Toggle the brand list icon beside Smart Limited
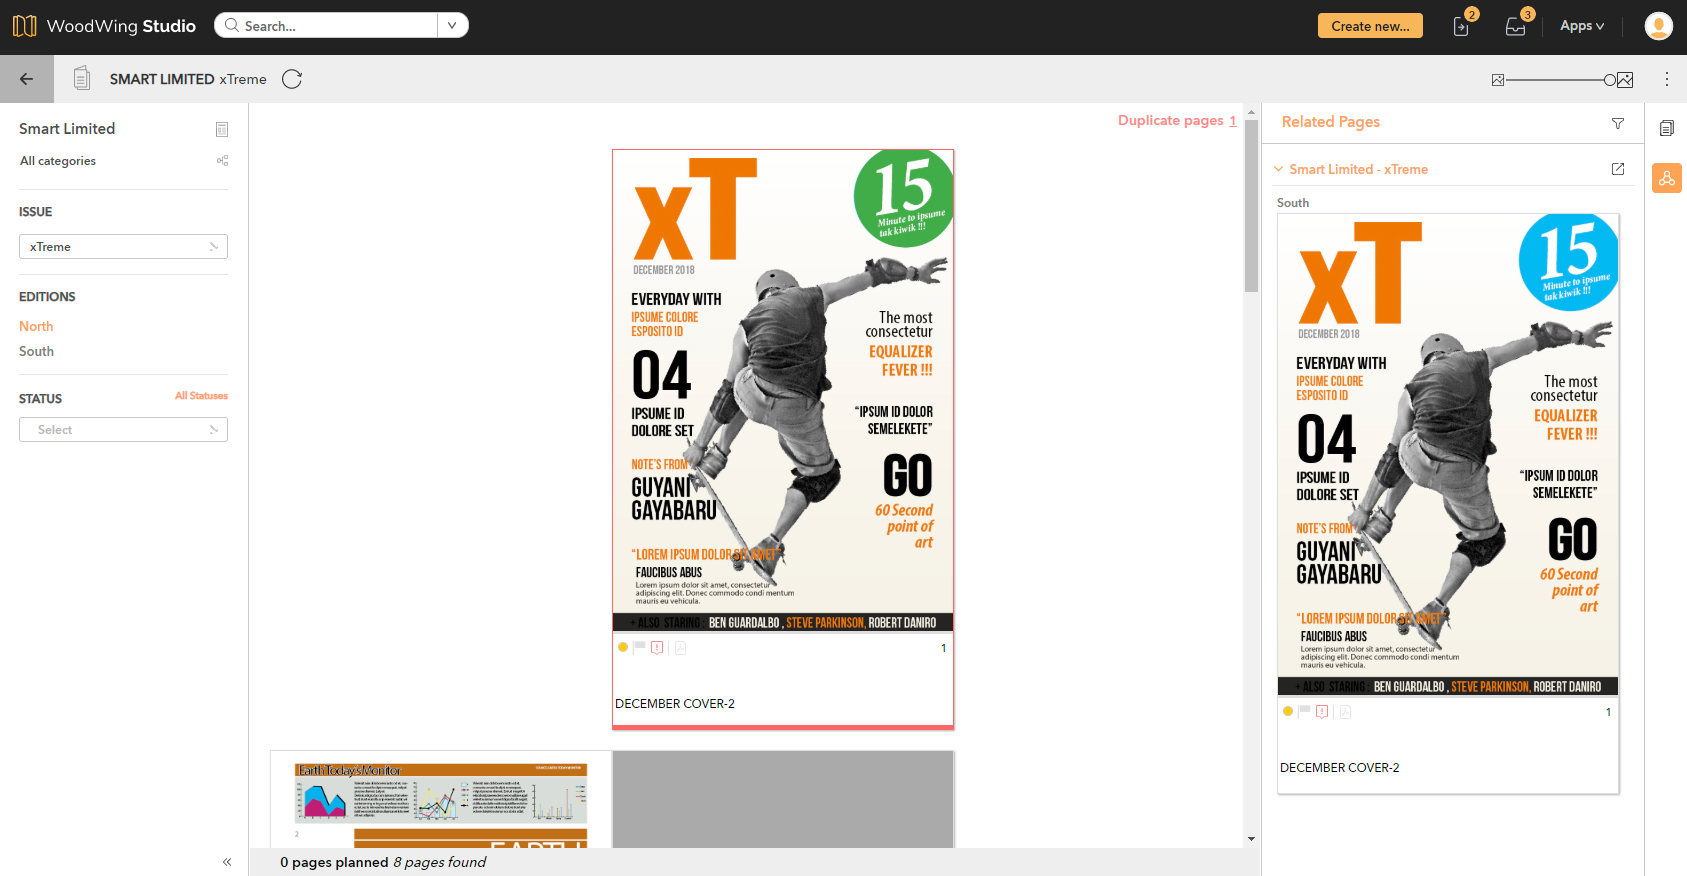The height and width of the screenshot is (876, 1687). click(x=222, y=129)
